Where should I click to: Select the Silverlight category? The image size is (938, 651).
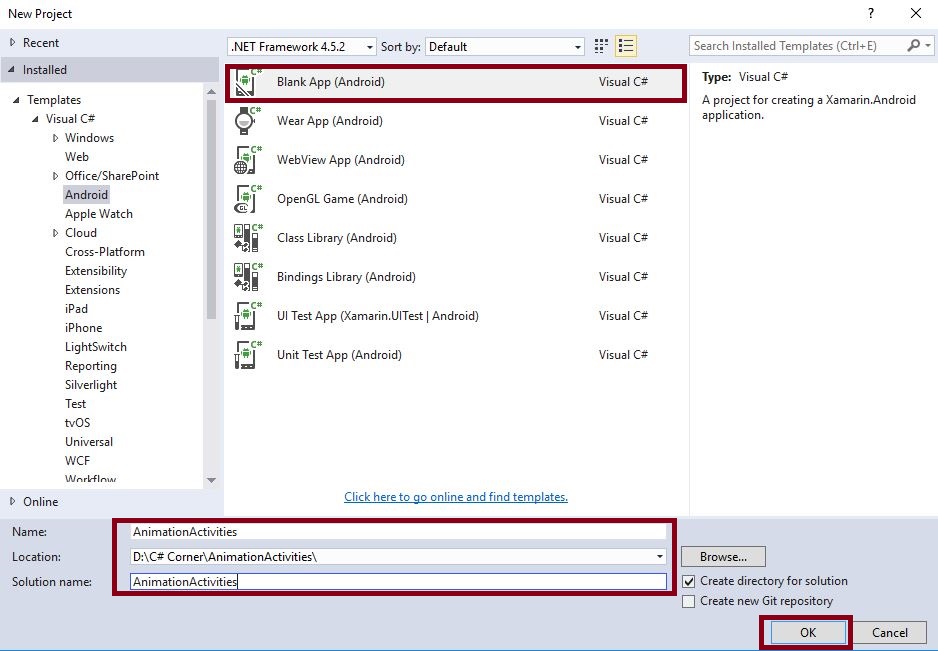coord(91,385)
